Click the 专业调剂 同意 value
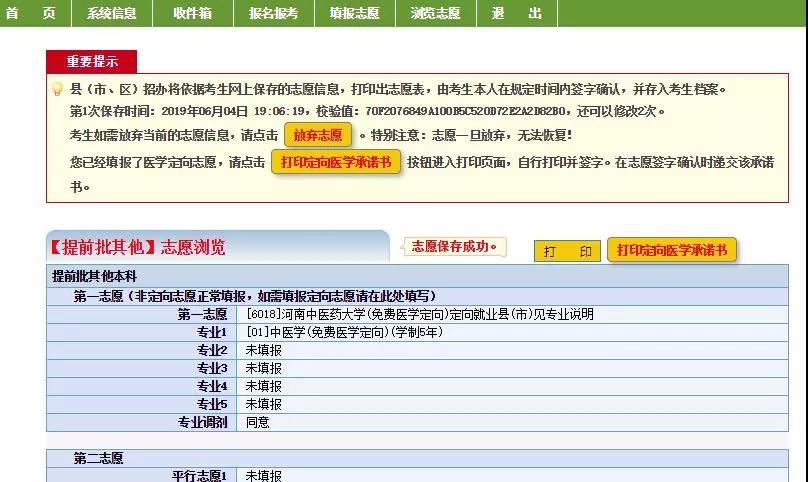This screenshot has width=808, height=482. coord(258,422)
